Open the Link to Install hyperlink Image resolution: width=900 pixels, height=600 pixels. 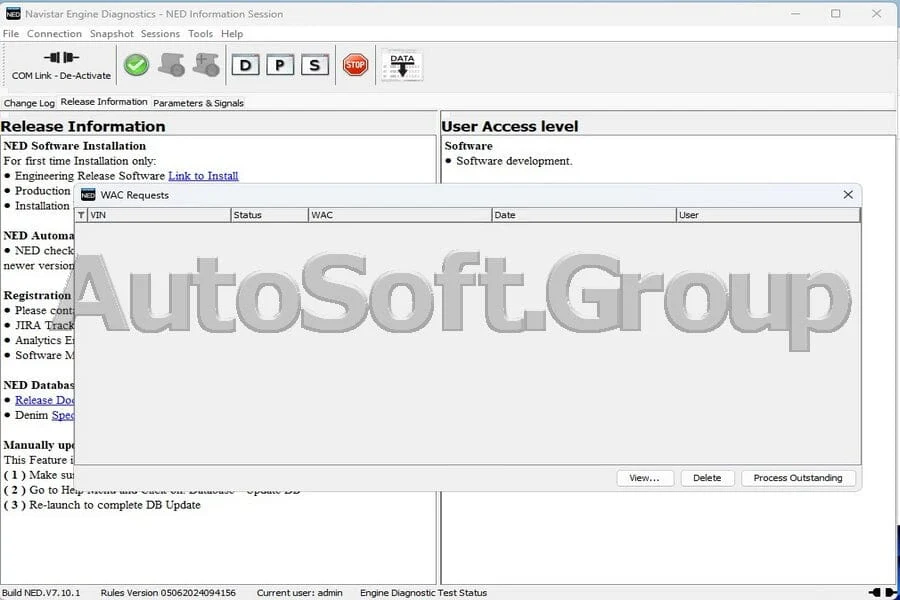203,176
